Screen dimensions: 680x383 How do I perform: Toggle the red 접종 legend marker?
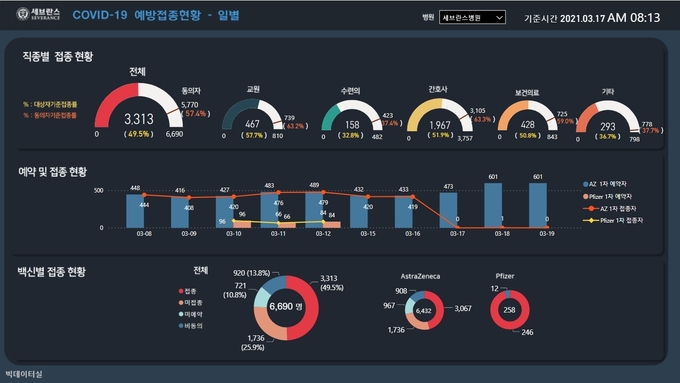coord(181,291)
